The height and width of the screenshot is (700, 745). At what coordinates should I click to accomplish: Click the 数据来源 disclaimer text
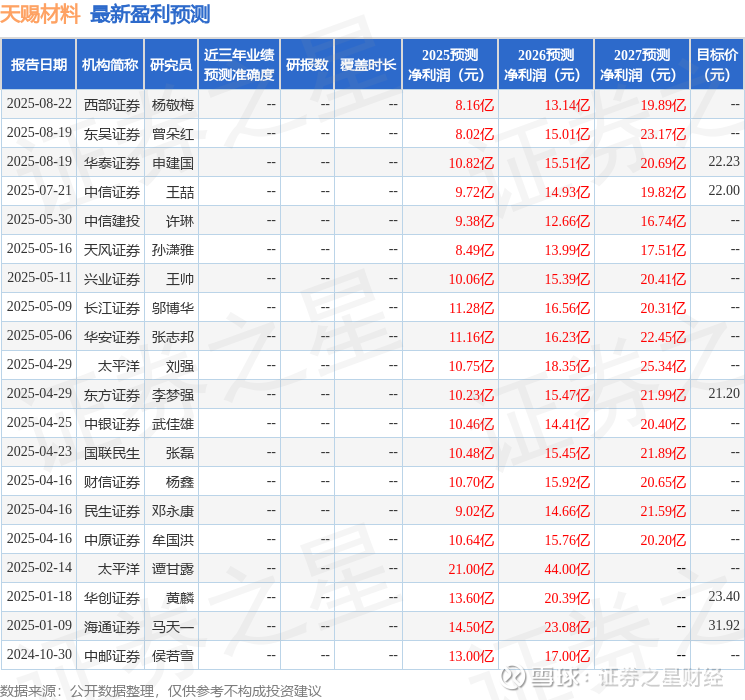161,691
